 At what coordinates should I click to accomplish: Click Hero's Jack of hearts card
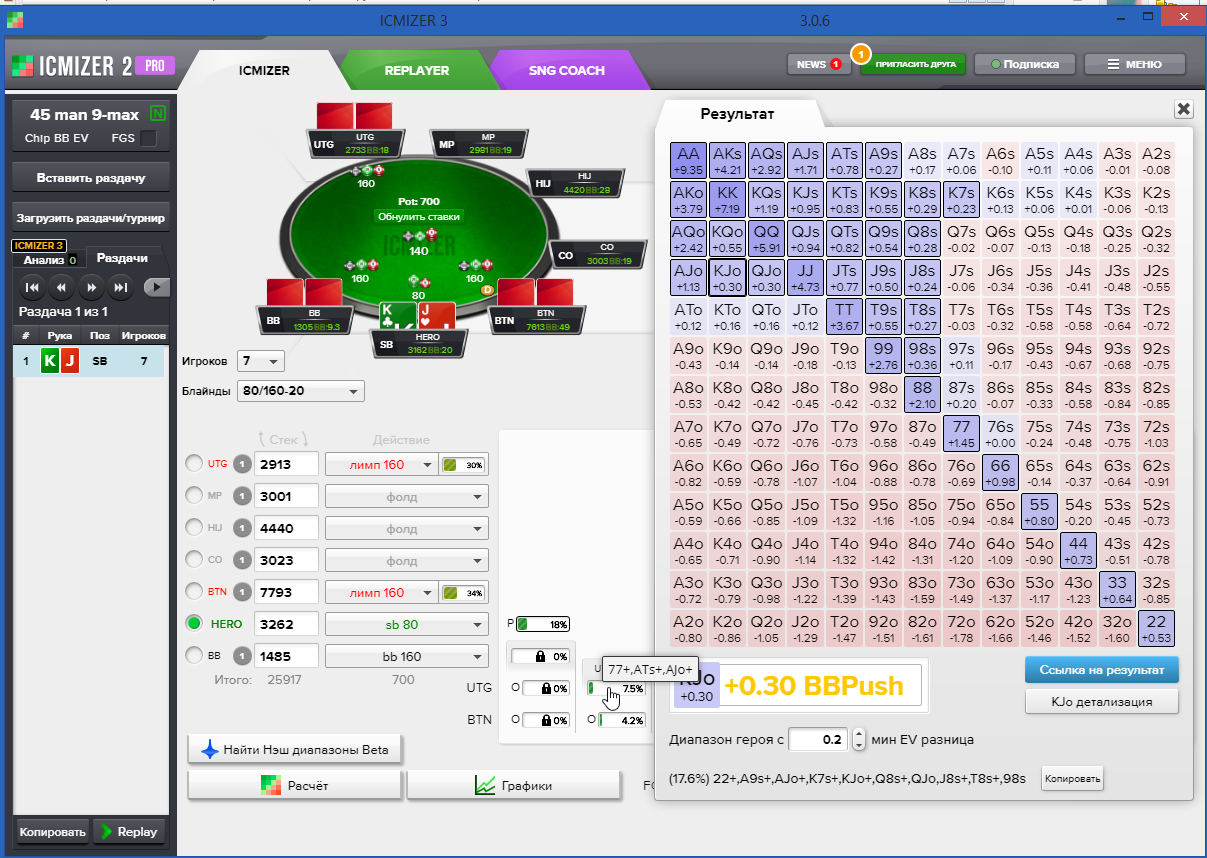437,316
